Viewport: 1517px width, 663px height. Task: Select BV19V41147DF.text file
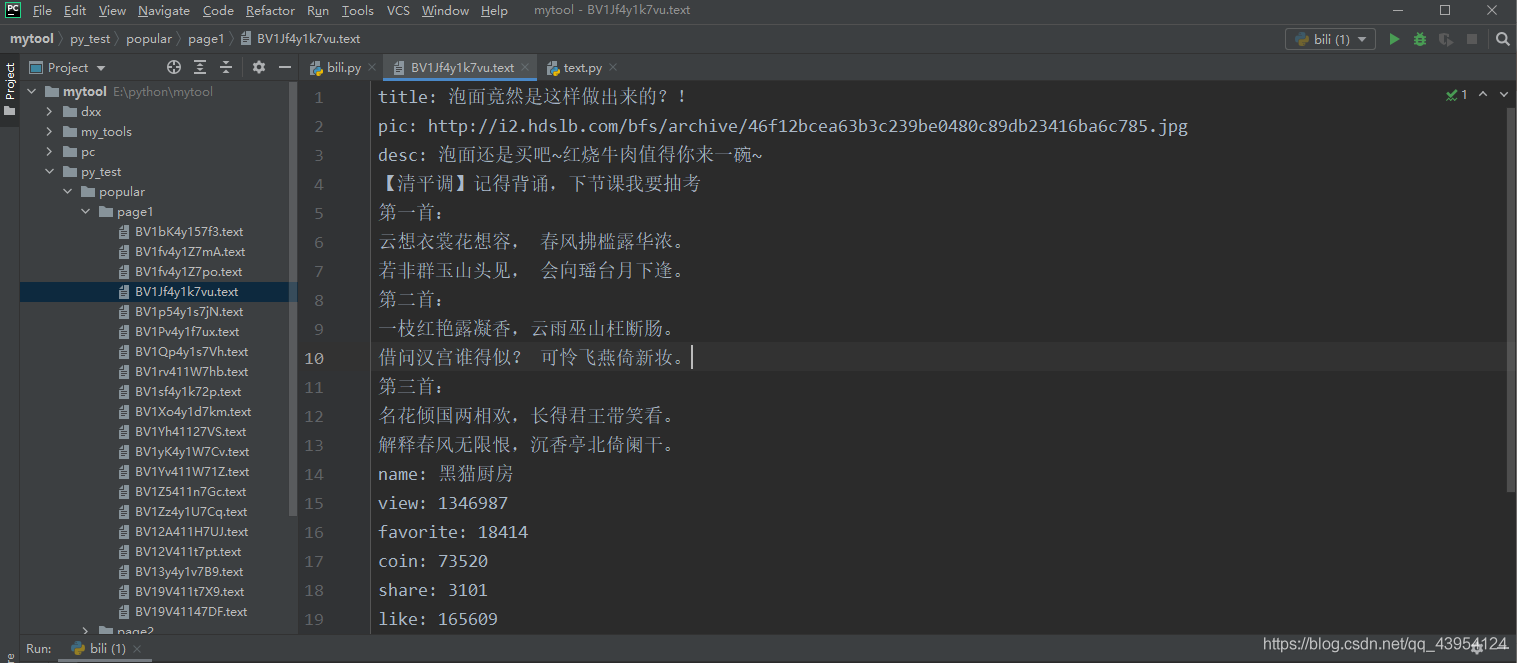tap(191, 611)
